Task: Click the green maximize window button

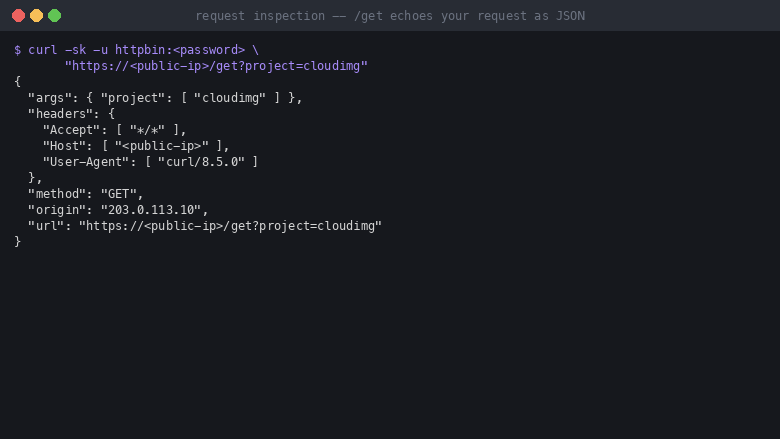Action: pos(54,16)
